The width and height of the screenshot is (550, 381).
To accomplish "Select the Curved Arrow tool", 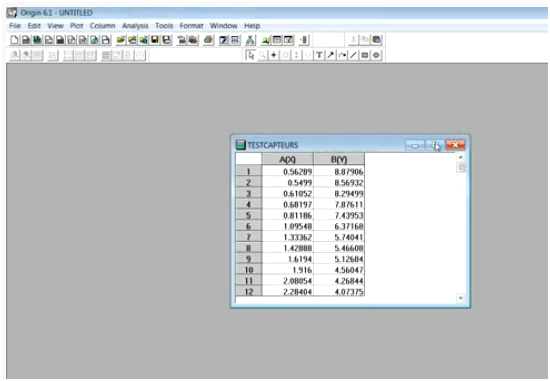I will click(342, 55).
